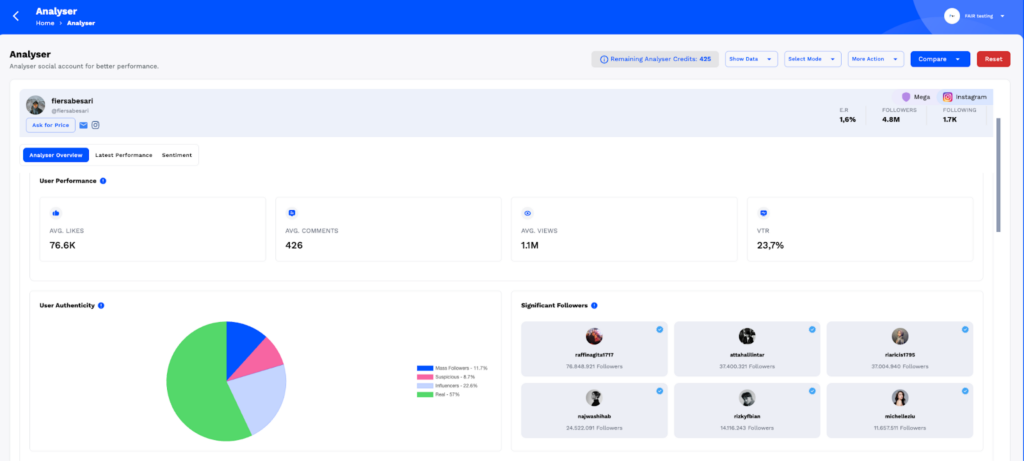Viewport: 1024px width, 461px height.
Task: Switch to the Sentiment tab
Action: click(x=177, y=155)
